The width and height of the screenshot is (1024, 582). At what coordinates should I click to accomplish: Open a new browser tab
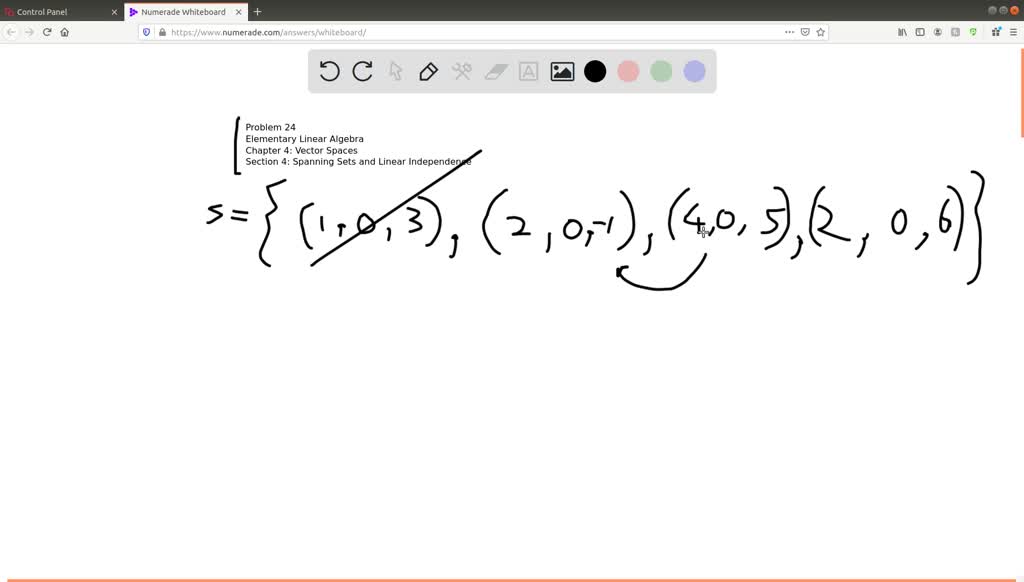(257, 12)
